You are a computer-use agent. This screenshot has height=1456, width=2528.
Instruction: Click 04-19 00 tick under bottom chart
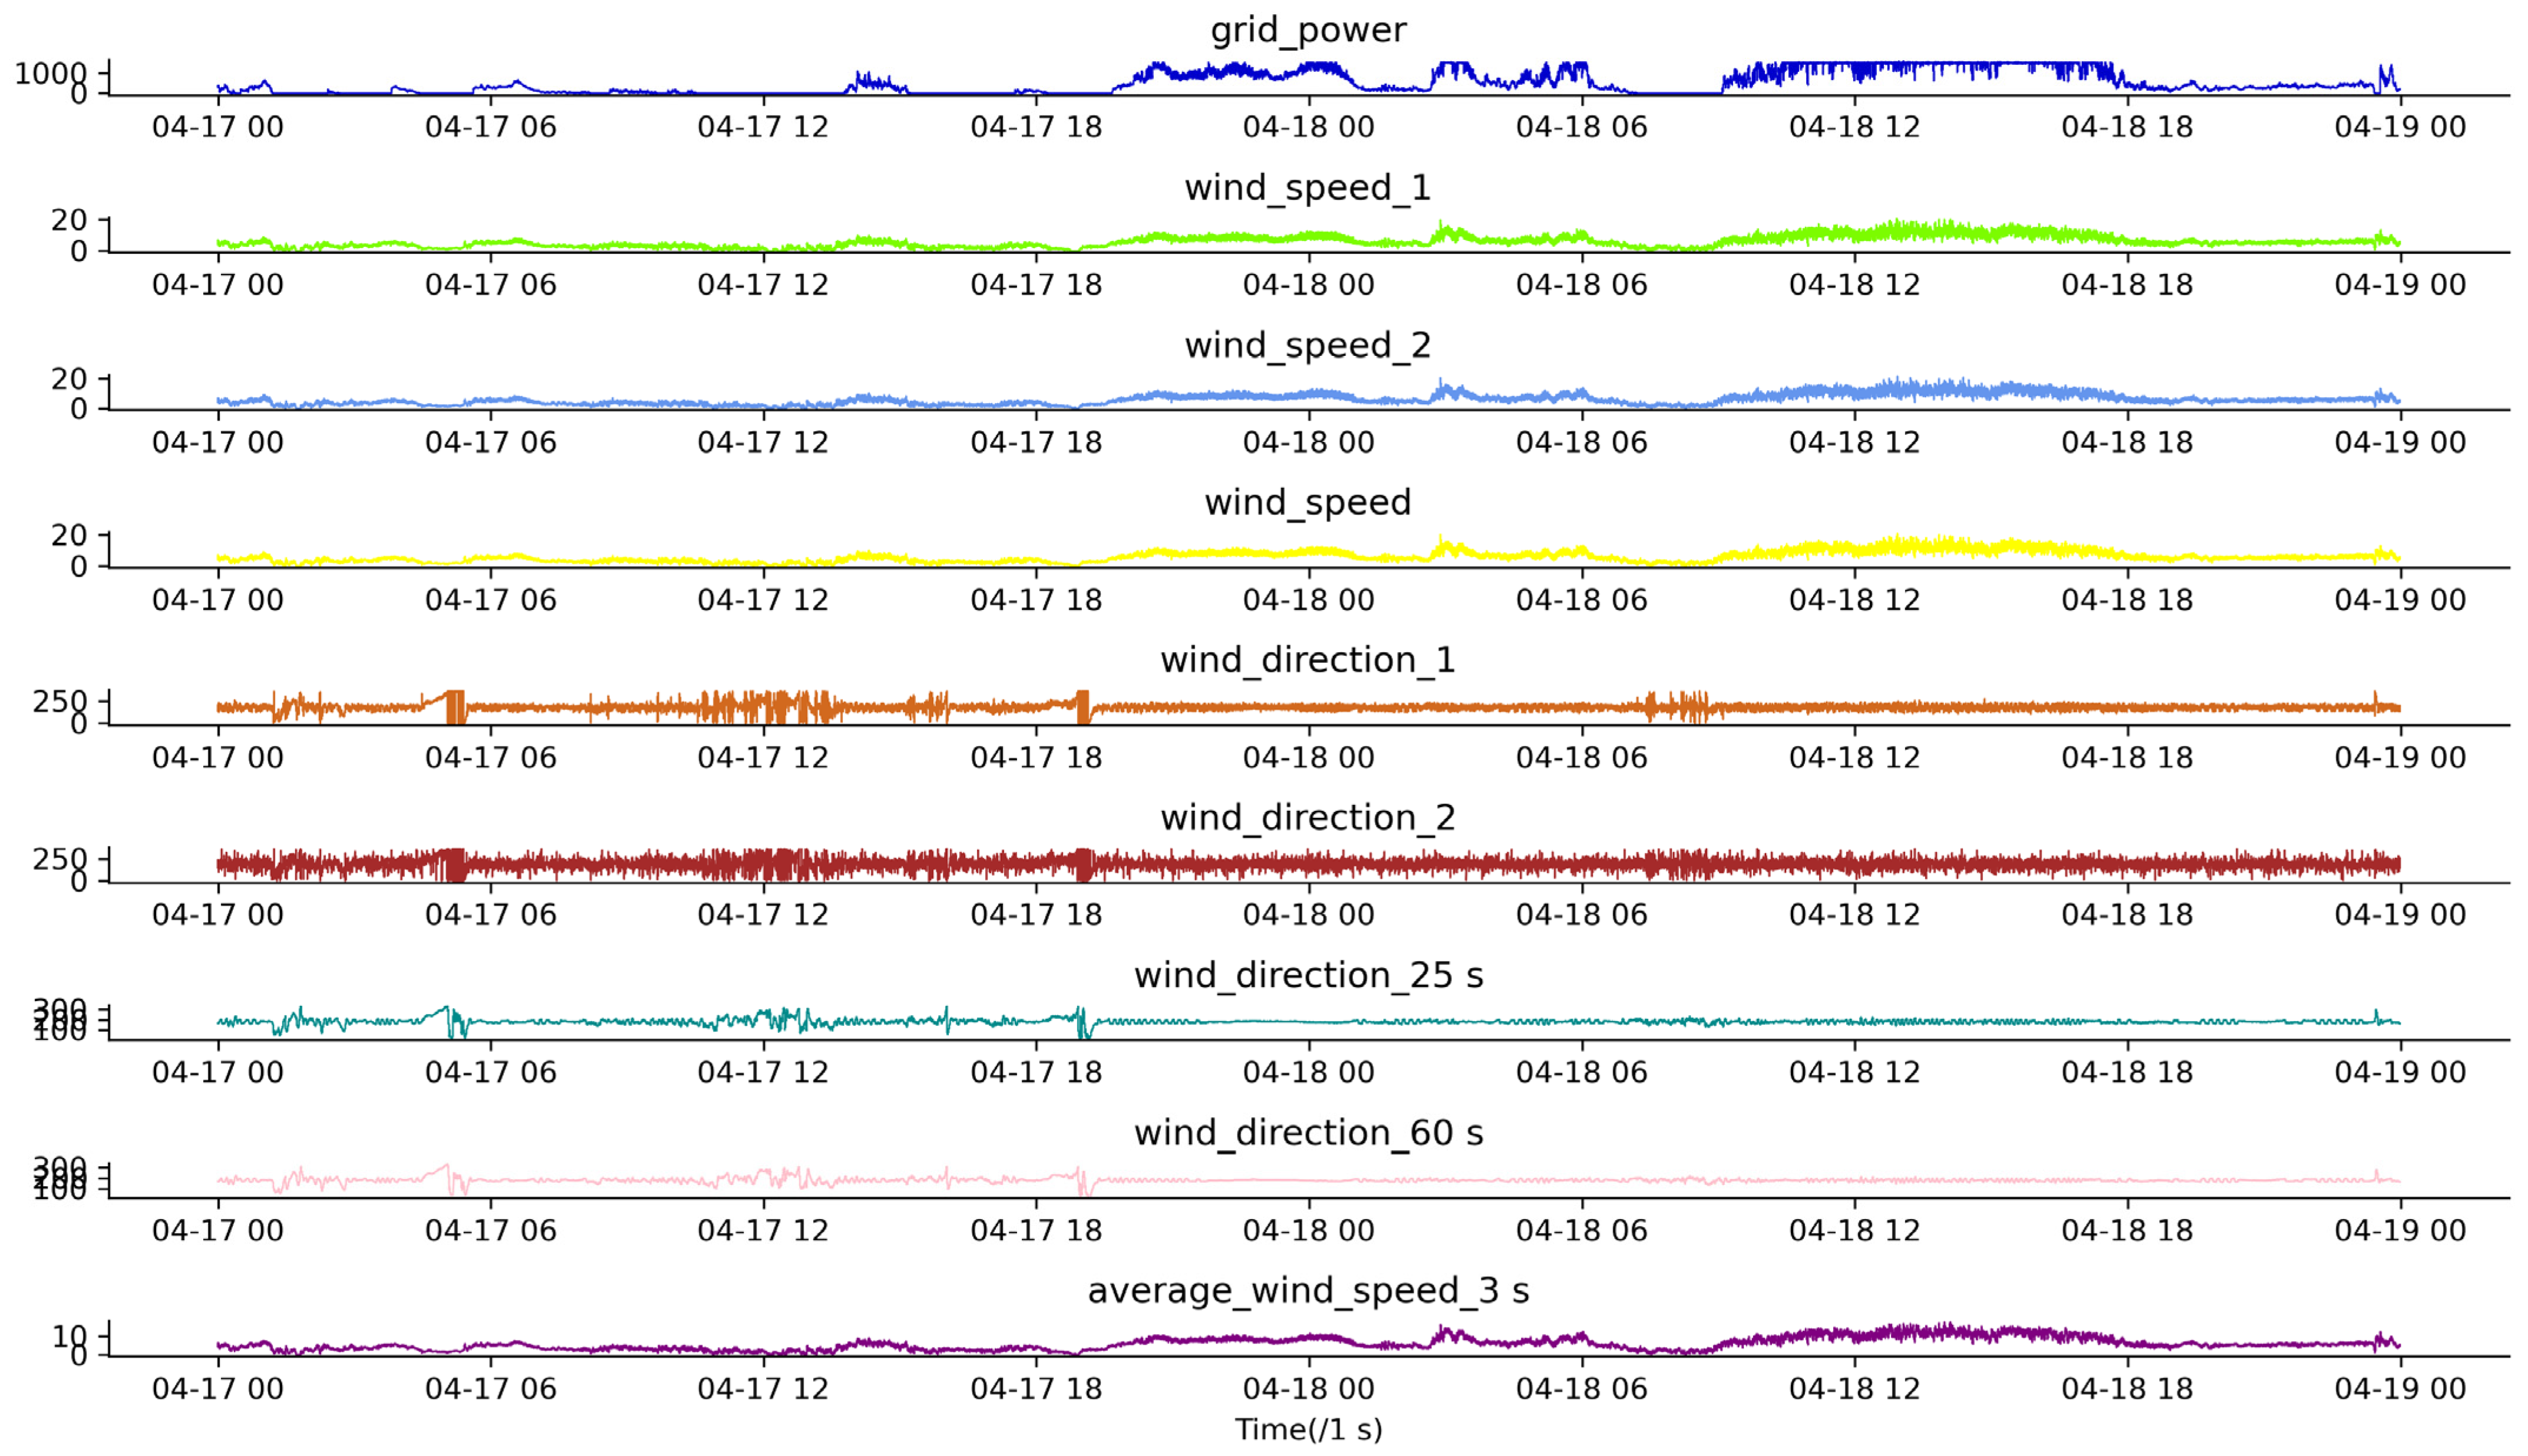(2399, 1389)
